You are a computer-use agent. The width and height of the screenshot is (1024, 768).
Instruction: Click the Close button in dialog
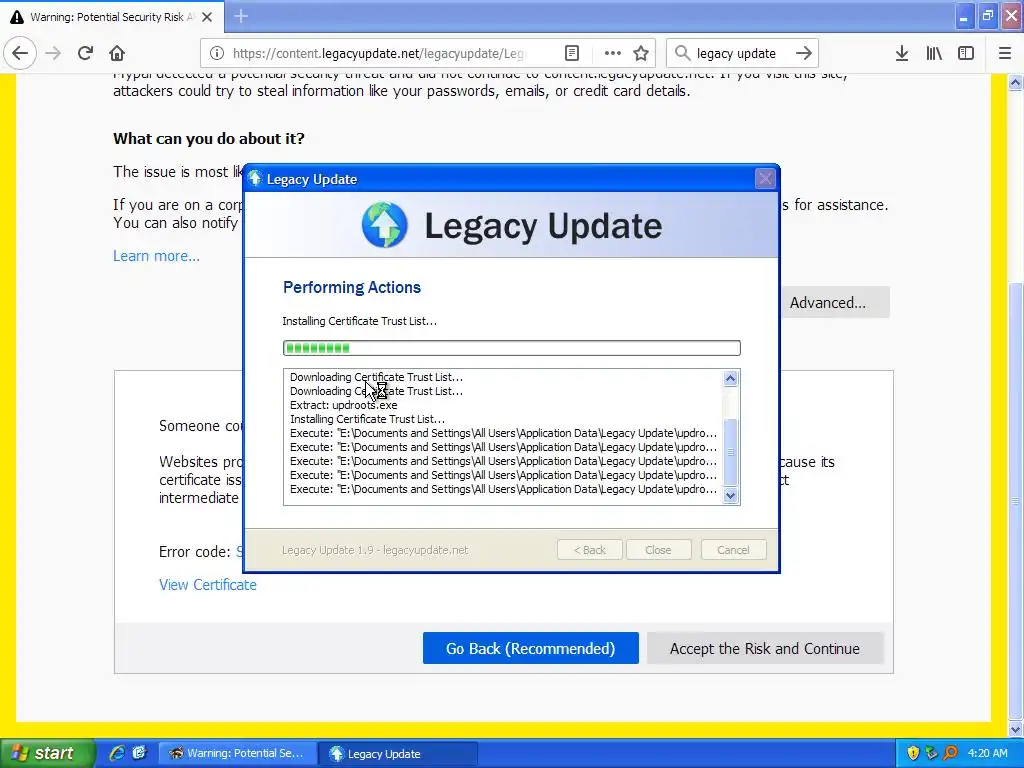[658, 550]
